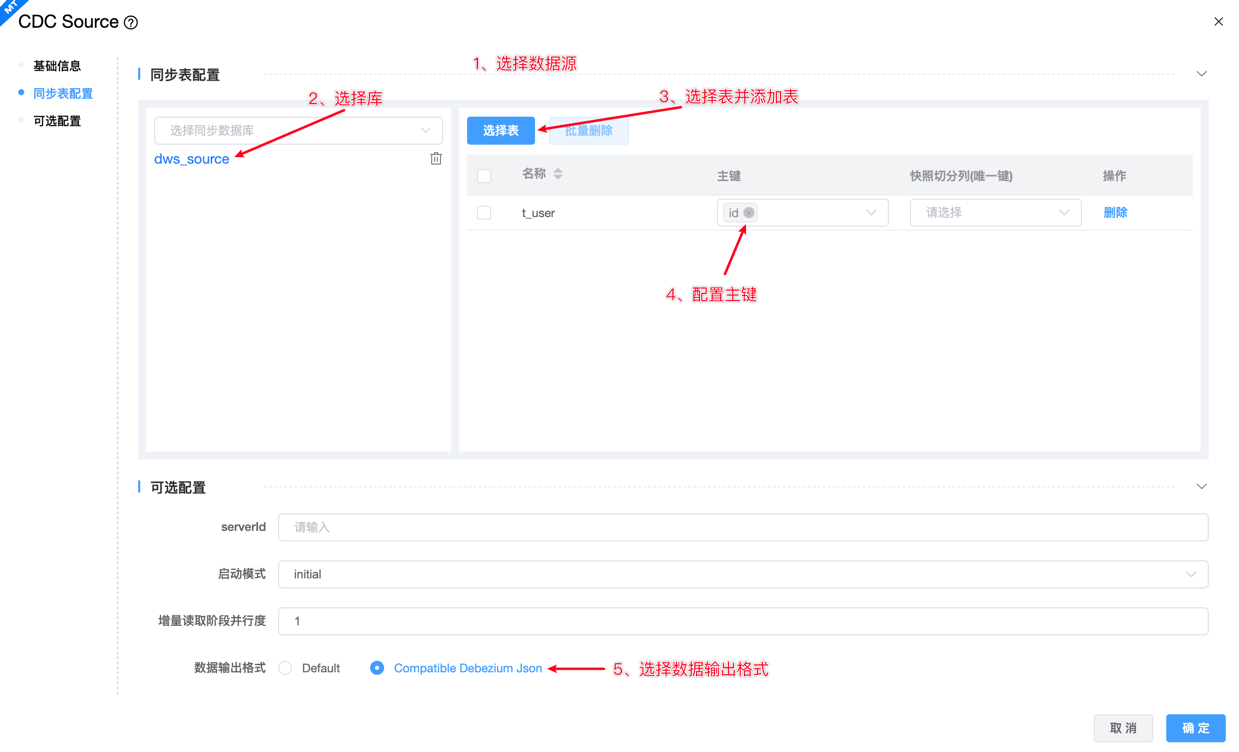Sort the table by the 名称 column
Viewport: 1239px width, 752px height.
pyautogui.click(x=558, y=174)
